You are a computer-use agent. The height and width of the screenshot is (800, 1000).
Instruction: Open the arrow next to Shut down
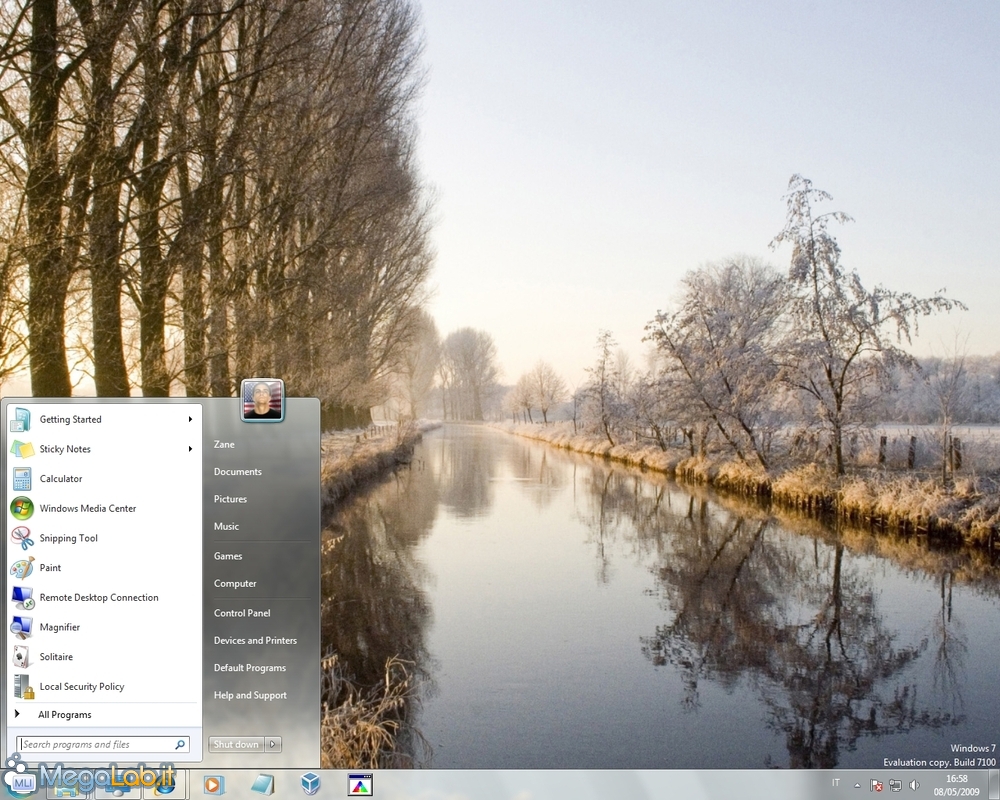click(x=274, y=744)
